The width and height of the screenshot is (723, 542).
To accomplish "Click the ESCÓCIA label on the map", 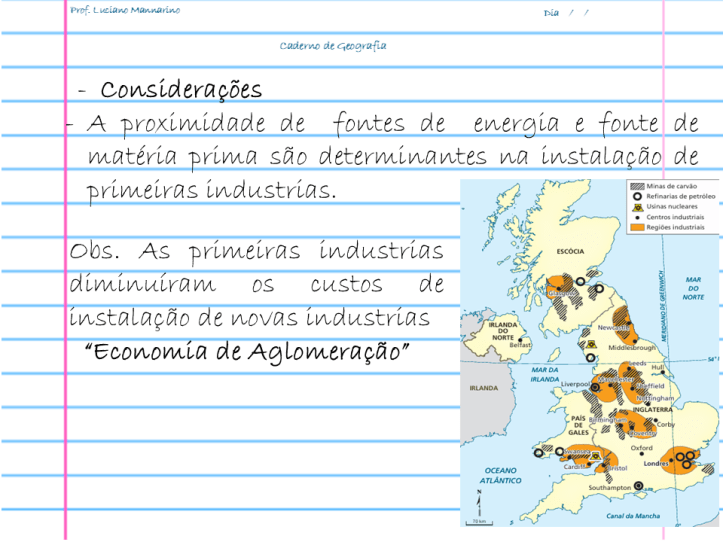I will [x=570, y=253].
